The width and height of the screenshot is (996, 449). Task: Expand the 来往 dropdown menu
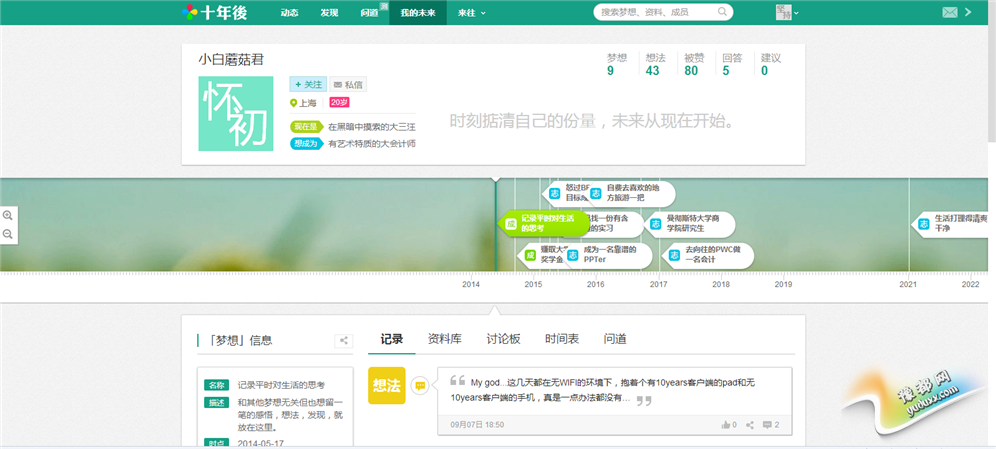pos(471,12)
